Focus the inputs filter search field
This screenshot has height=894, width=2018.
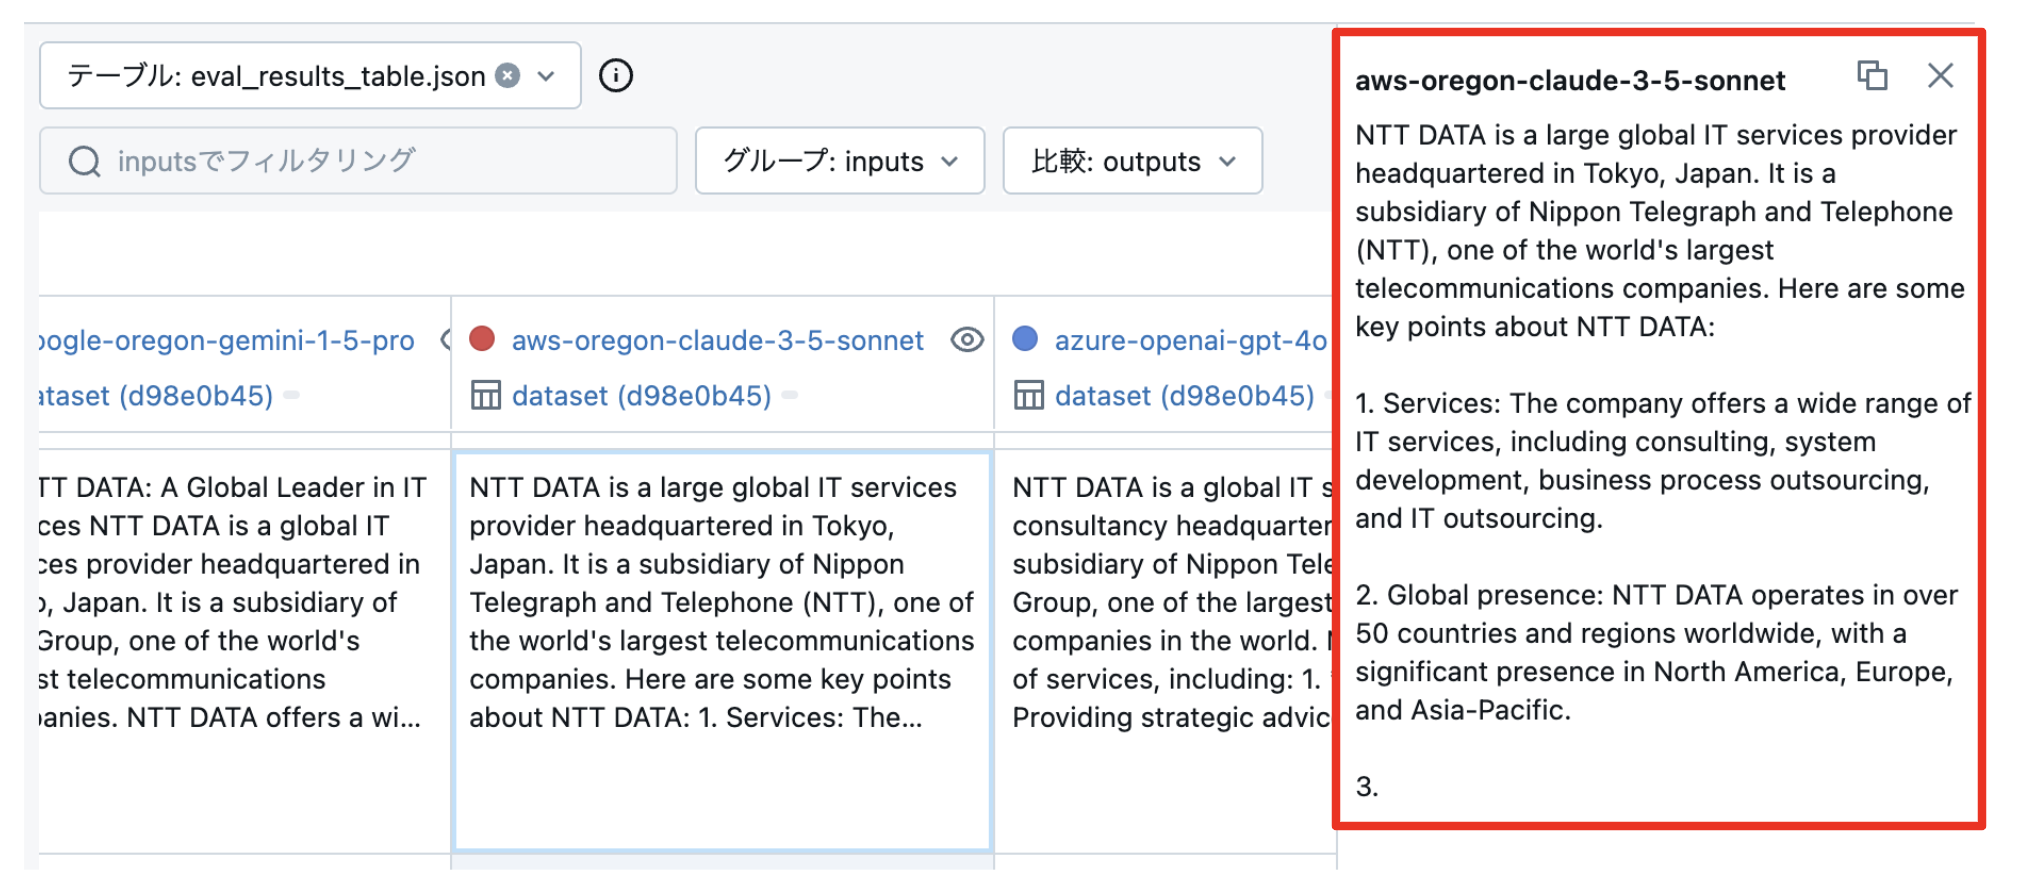[358, 161]
